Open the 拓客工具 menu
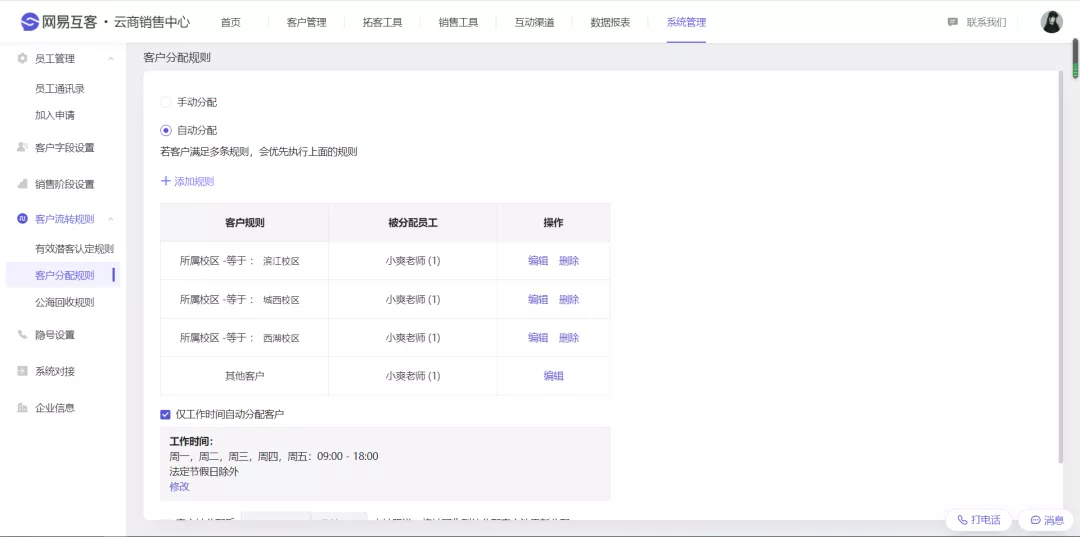Image resolution: width=1080 pixels, height=537 pixels. pyautogui.click(x=382, y=22)
